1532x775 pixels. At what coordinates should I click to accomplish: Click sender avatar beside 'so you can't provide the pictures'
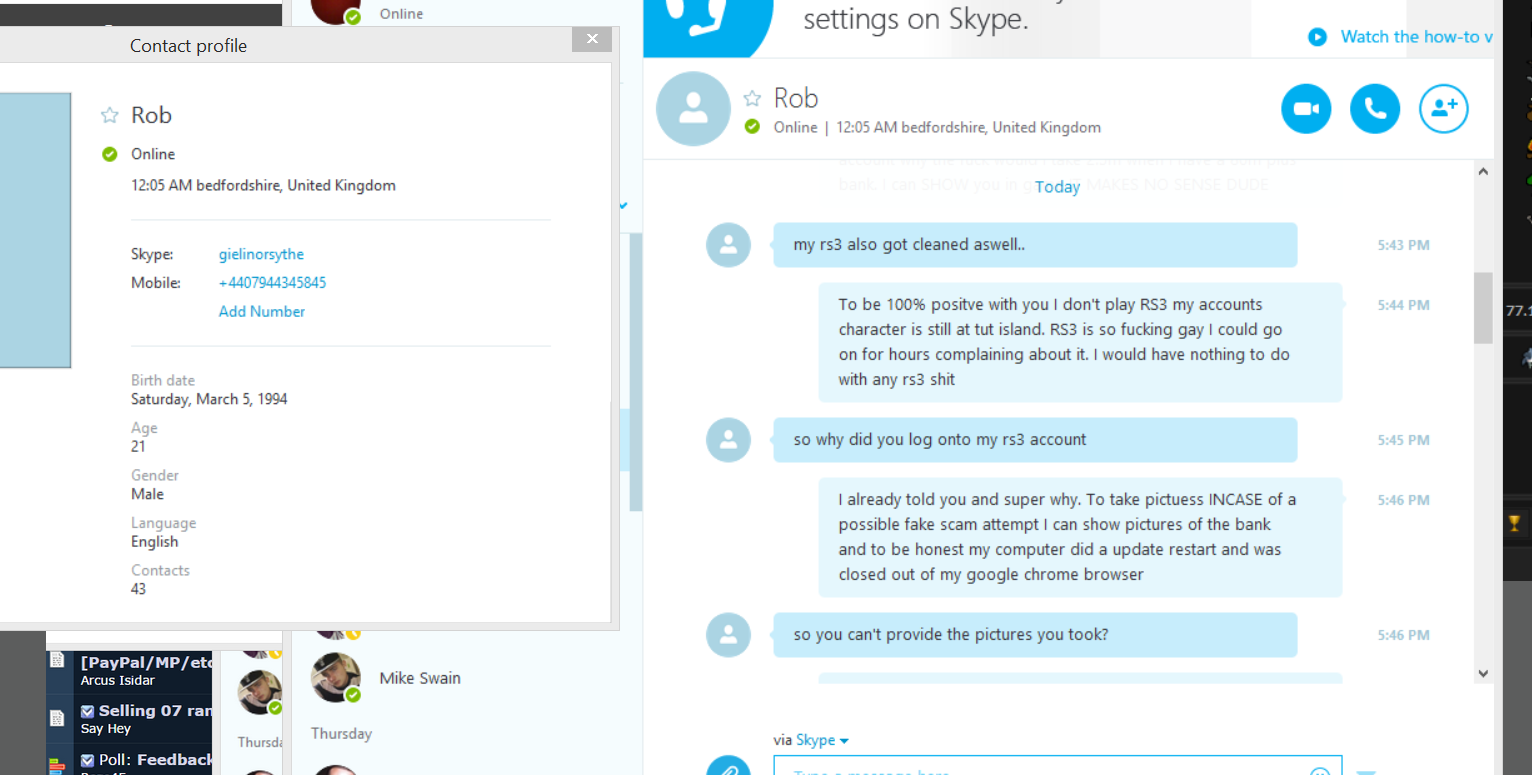(728, 635)
